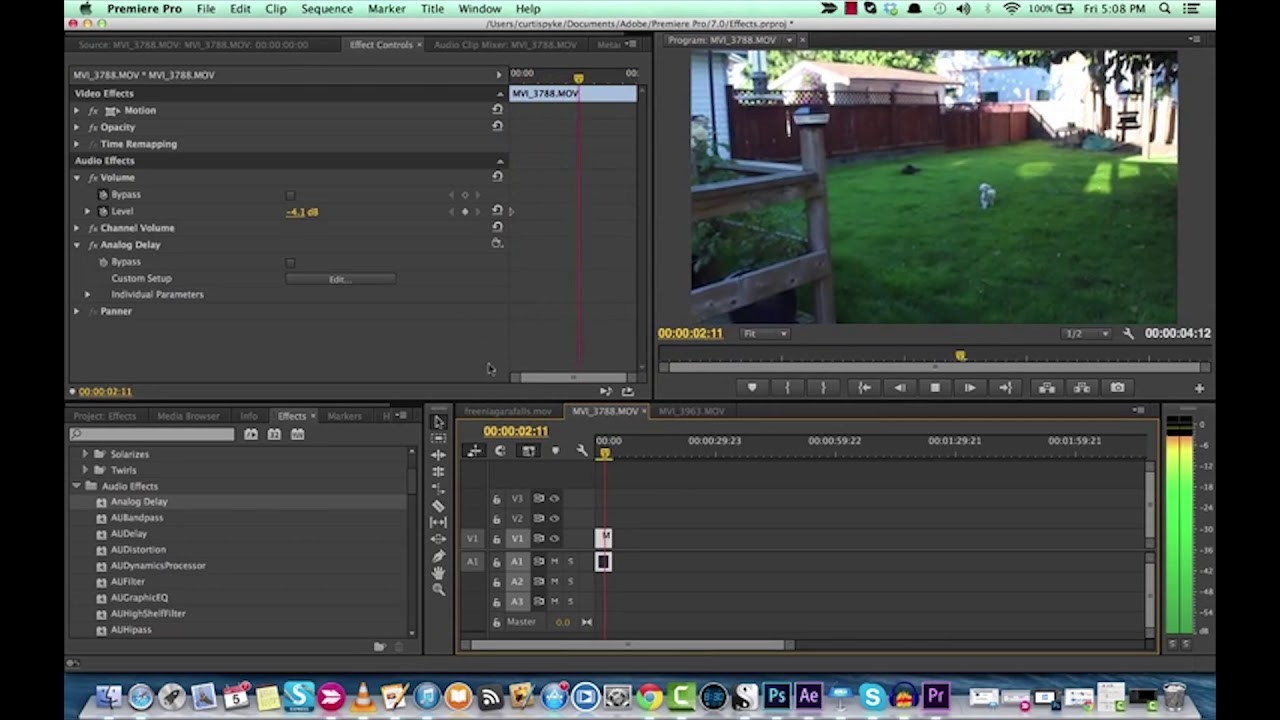Click the Effects panel search field
This screenshot has height=720, width=1280.
pos(152,434)
